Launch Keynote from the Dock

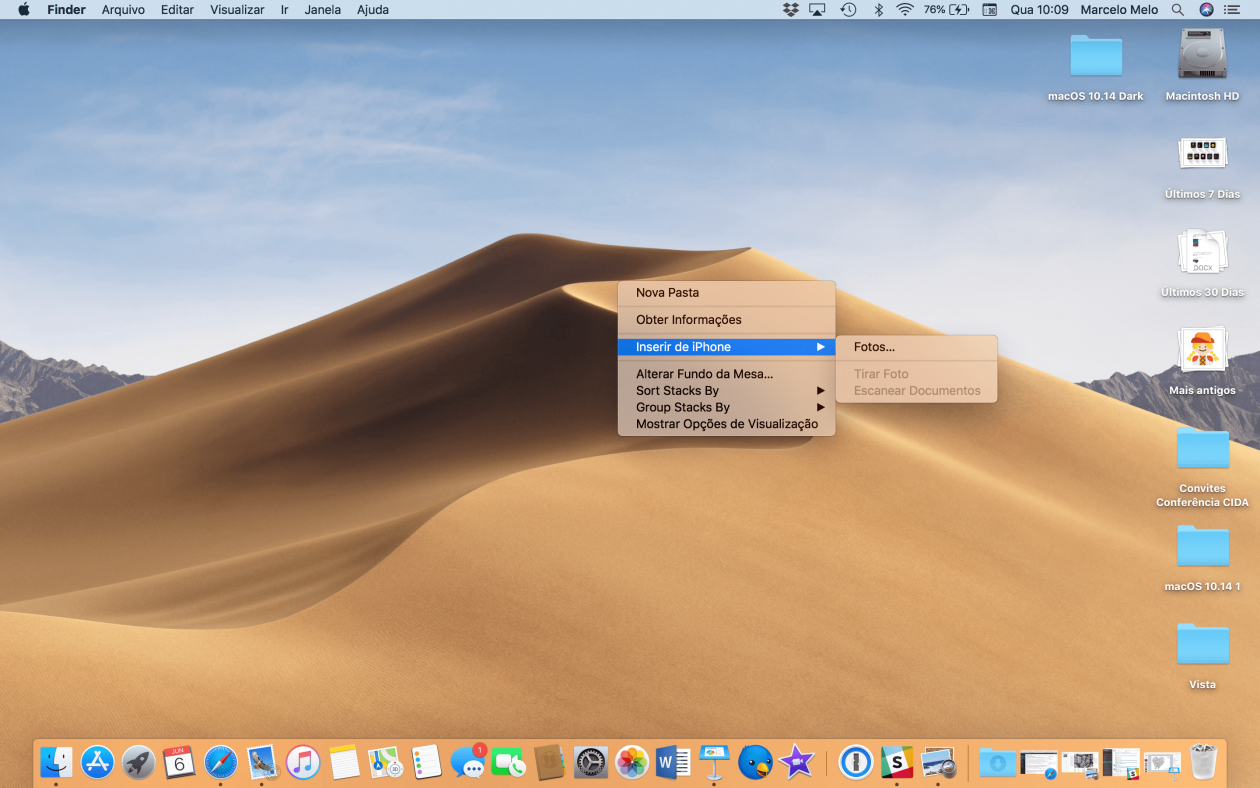714,762
